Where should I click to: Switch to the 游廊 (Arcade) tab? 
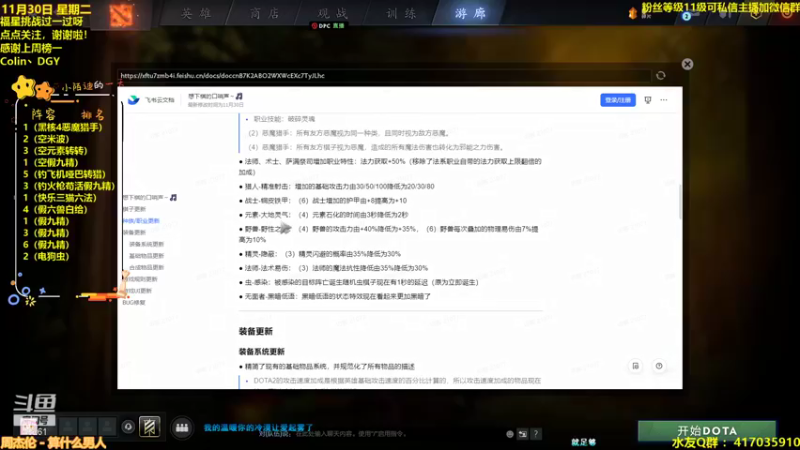point(470,13)
